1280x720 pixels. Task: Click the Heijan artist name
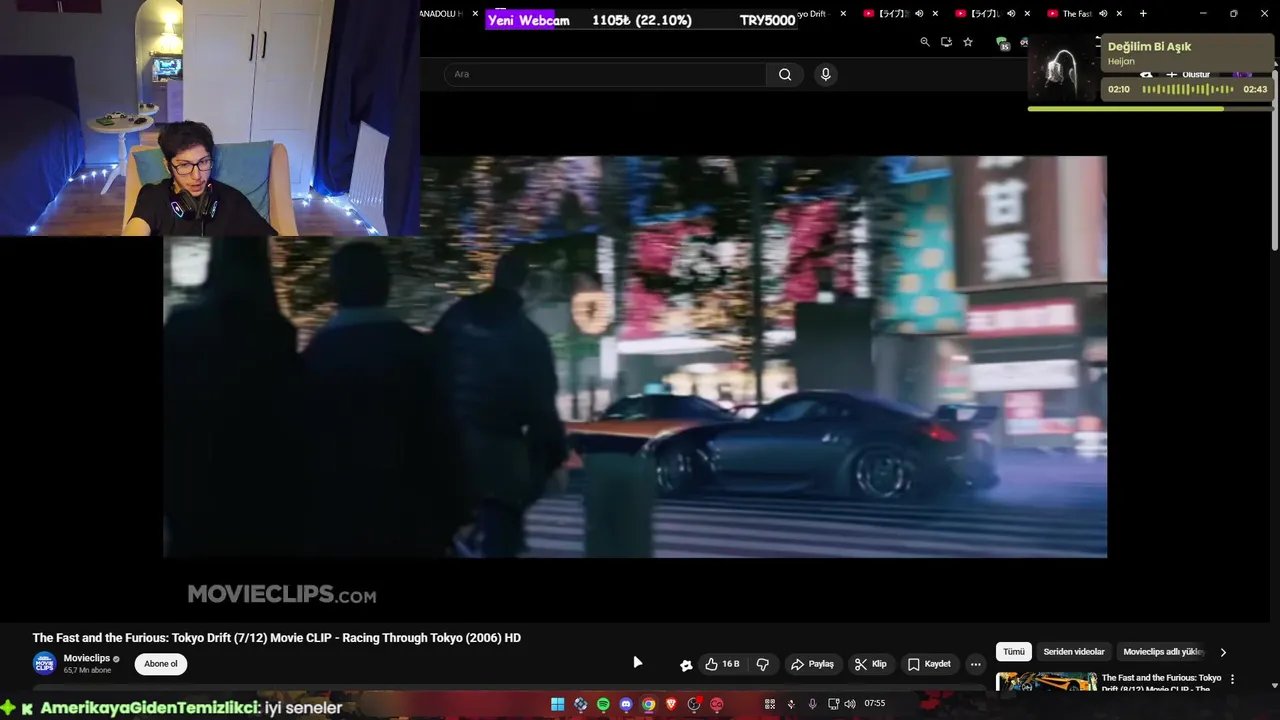click(x=1121, y=62)
